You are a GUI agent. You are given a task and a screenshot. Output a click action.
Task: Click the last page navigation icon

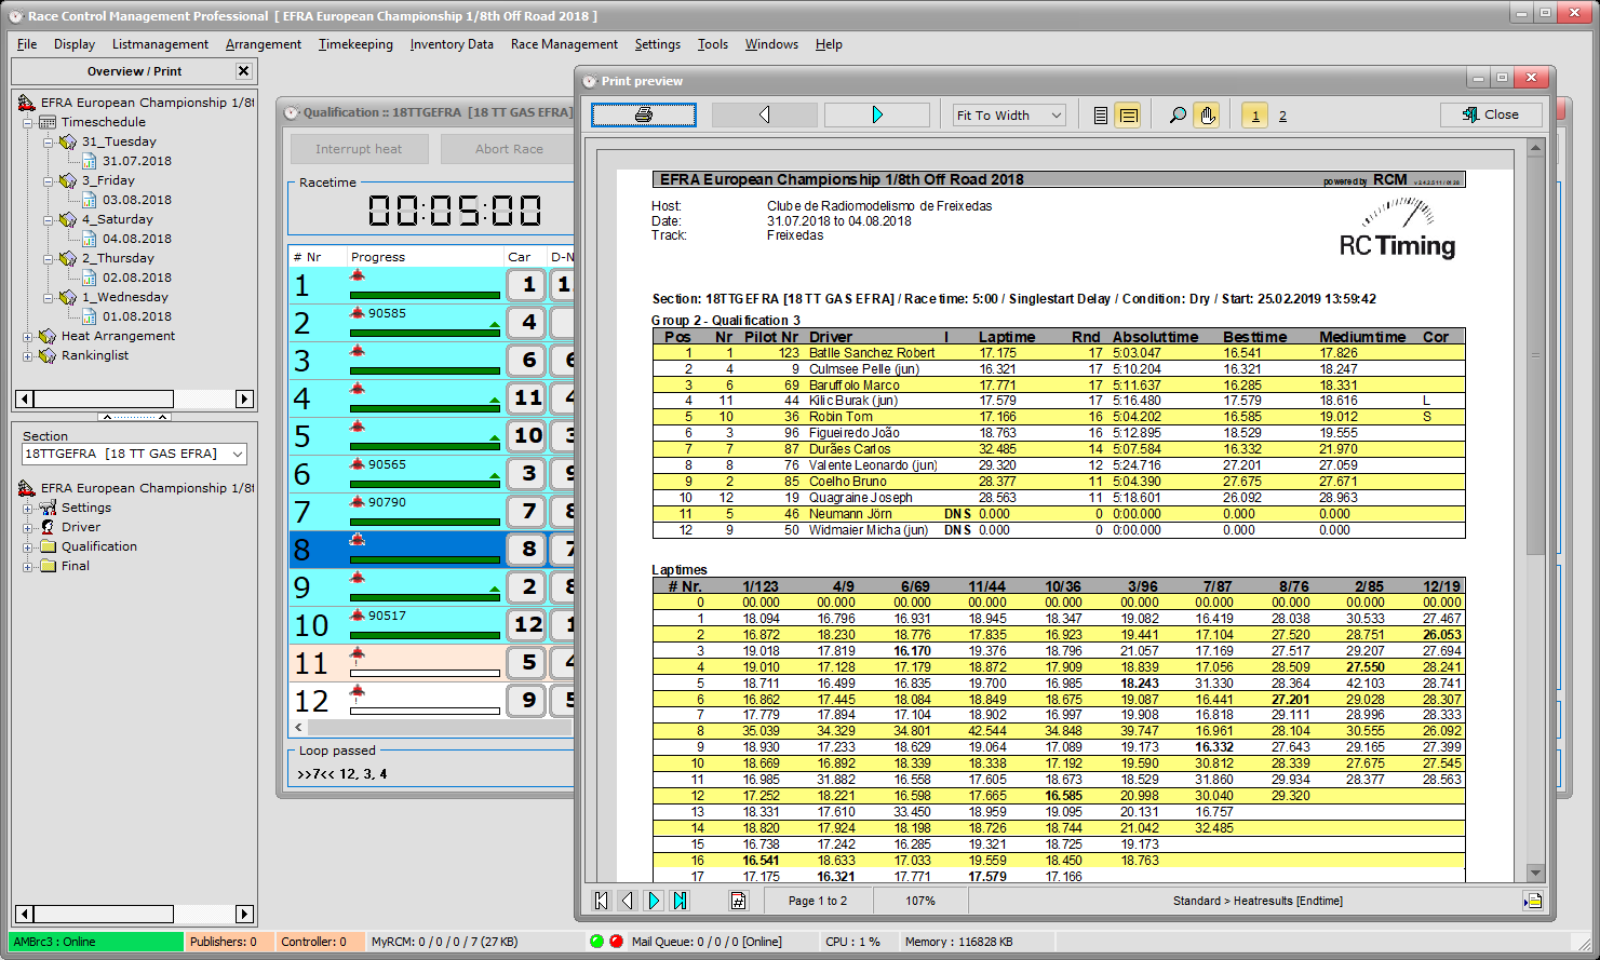point(680,901)
